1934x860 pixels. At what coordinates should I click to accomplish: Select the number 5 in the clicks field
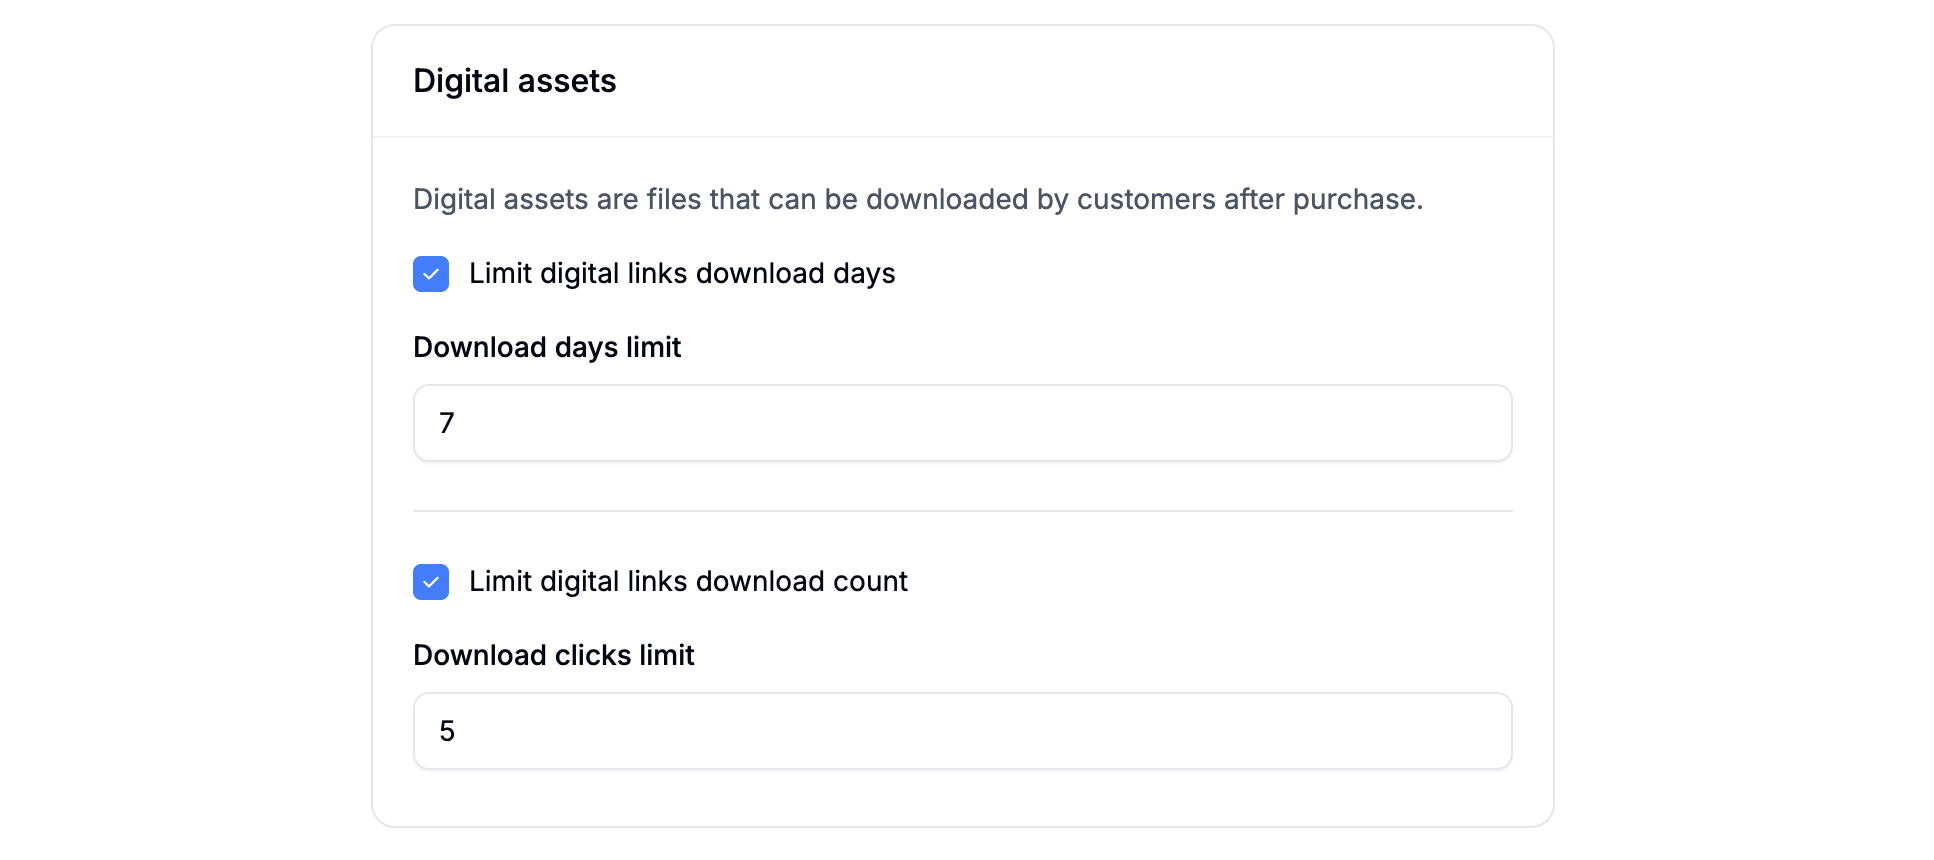tap(447, 731)
